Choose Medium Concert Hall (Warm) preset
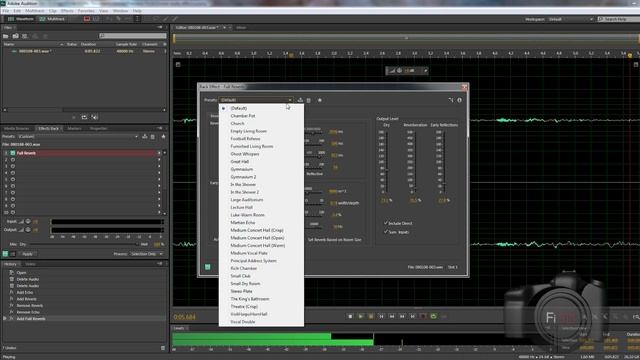The width and height of the screenshot is (640, 360). tap(258, 245)
